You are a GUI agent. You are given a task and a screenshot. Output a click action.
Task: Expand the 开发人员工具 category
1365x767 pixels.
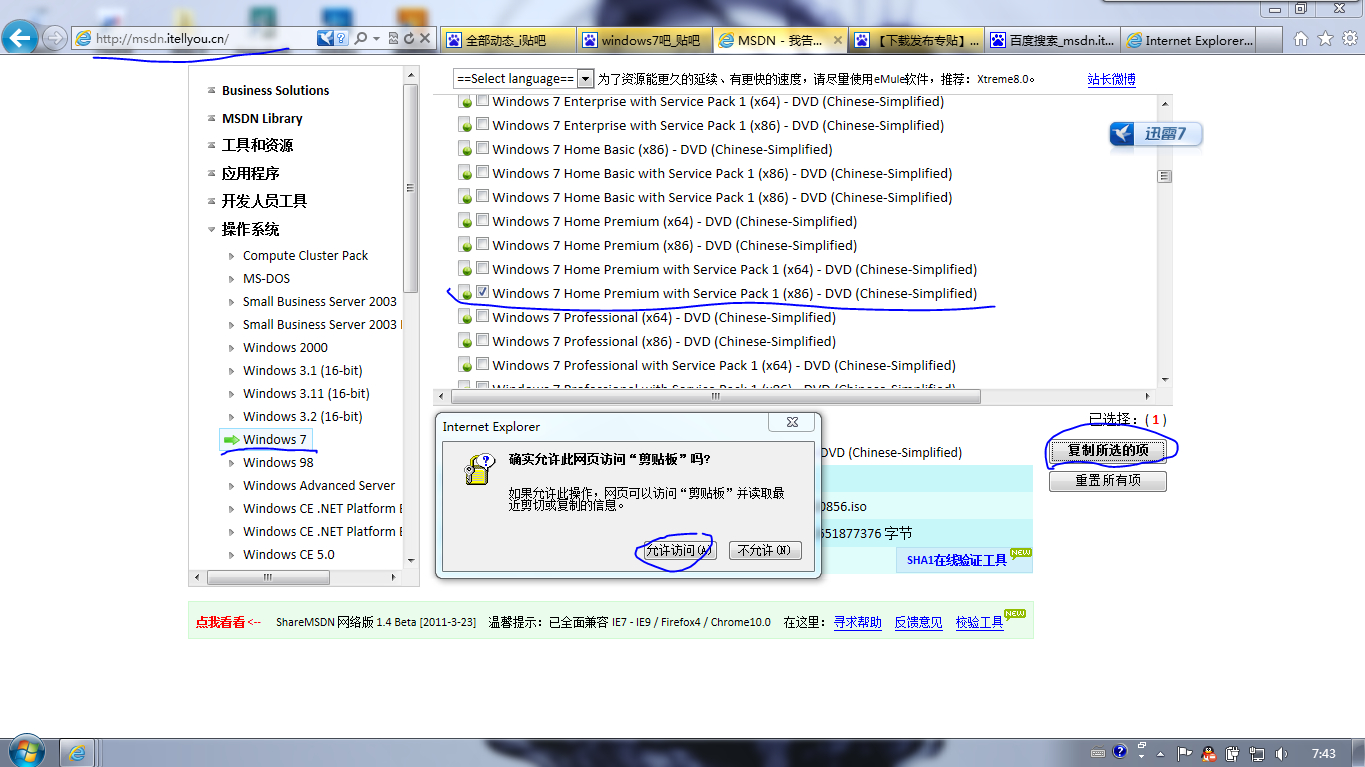pyautogui.click(x=212, y=201)
